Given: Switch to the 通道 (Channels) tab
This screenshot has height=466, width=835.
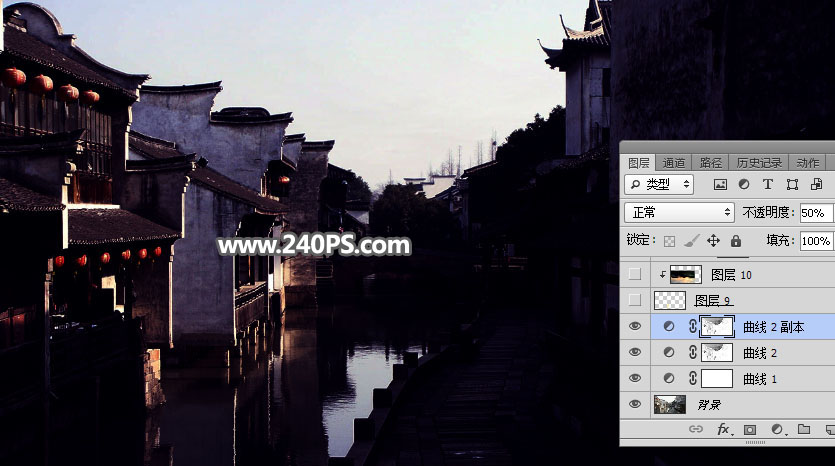Looking at the screenshot, I should click(674, 162).
